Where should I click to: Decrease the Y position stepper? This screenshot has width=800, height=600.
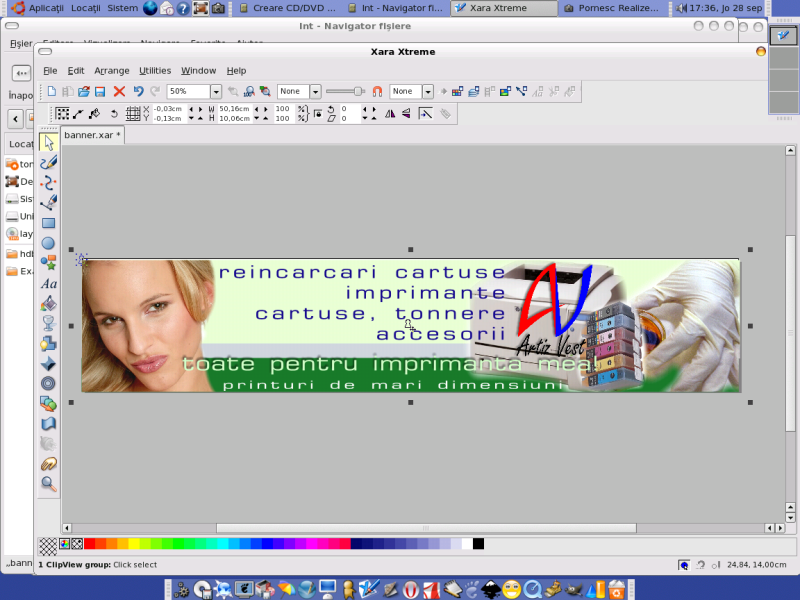[x=191, y=118]
